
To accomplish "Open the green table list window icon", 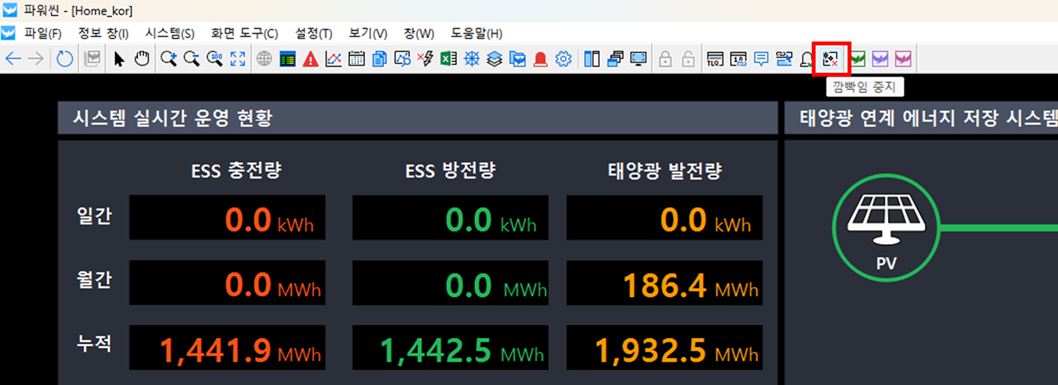I will pyautogui.click(x=287, y=59).
